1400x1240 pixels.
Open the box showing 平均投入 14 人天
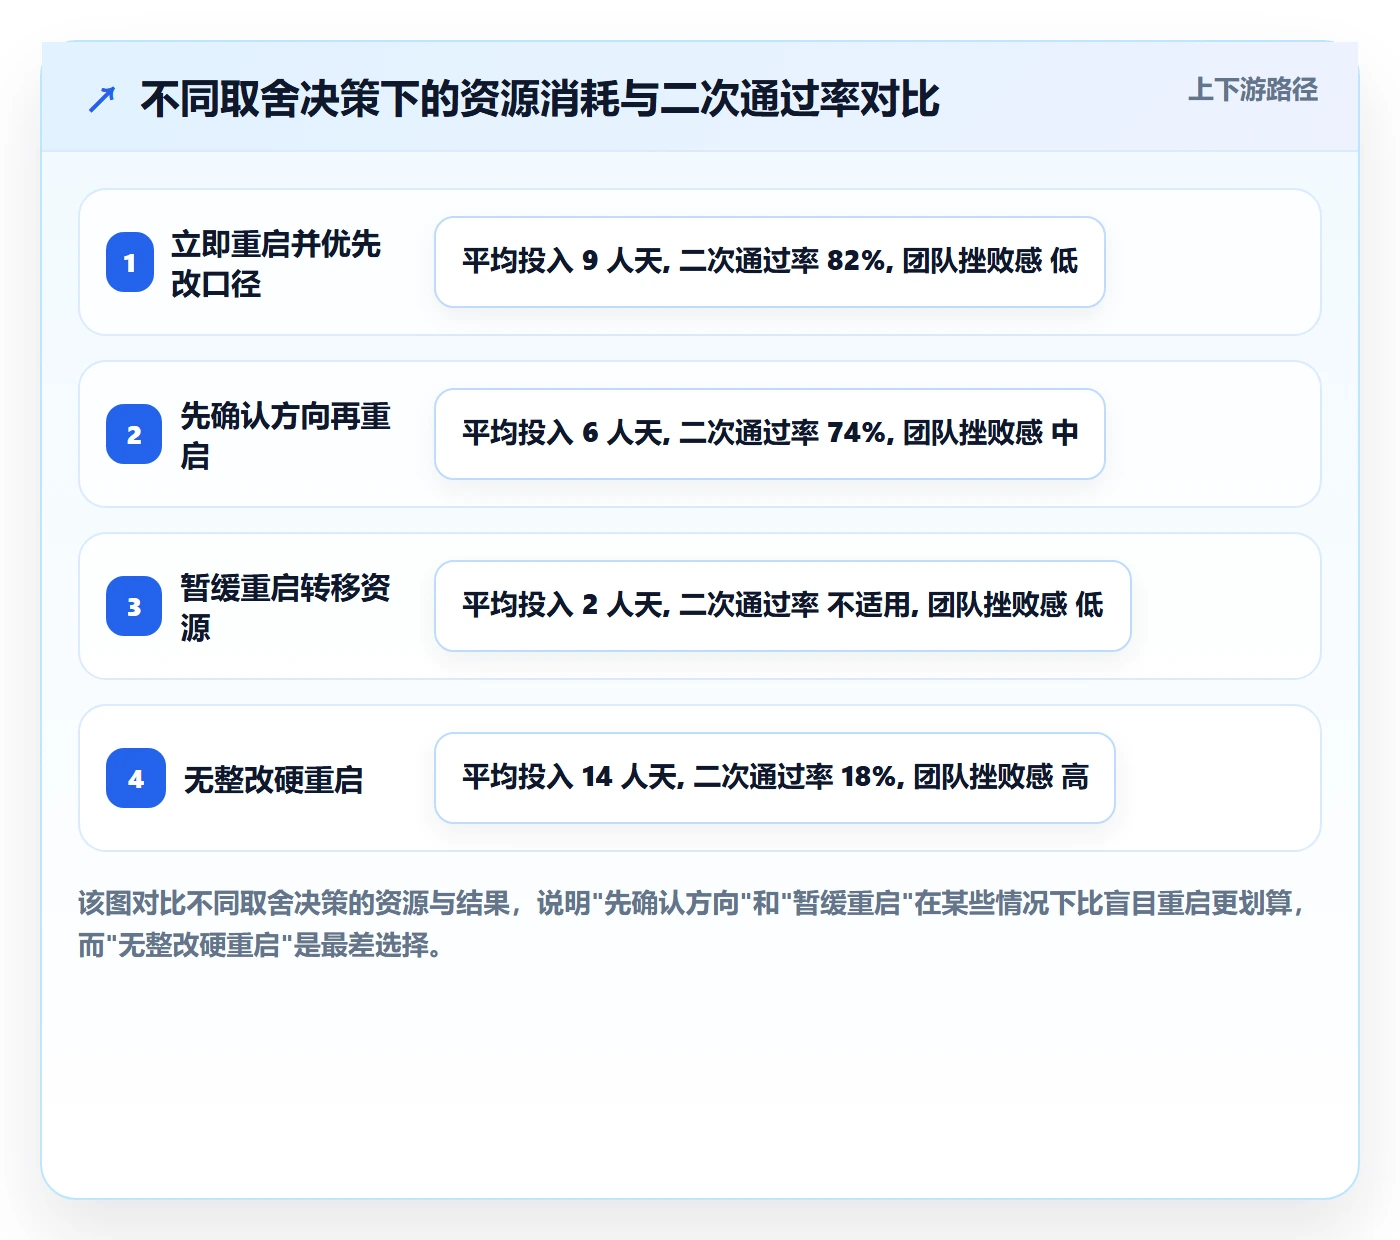[x=775, y=778]
